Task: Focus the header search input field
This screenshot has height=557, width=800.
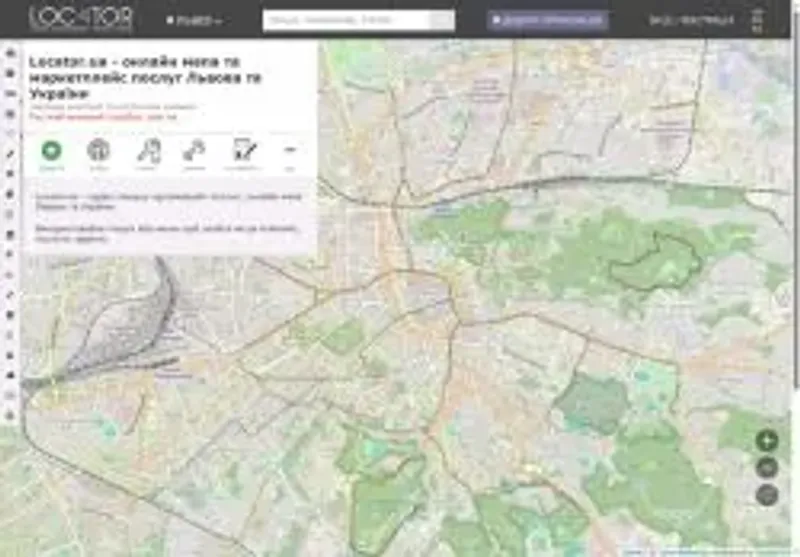Action: [347, 20]
